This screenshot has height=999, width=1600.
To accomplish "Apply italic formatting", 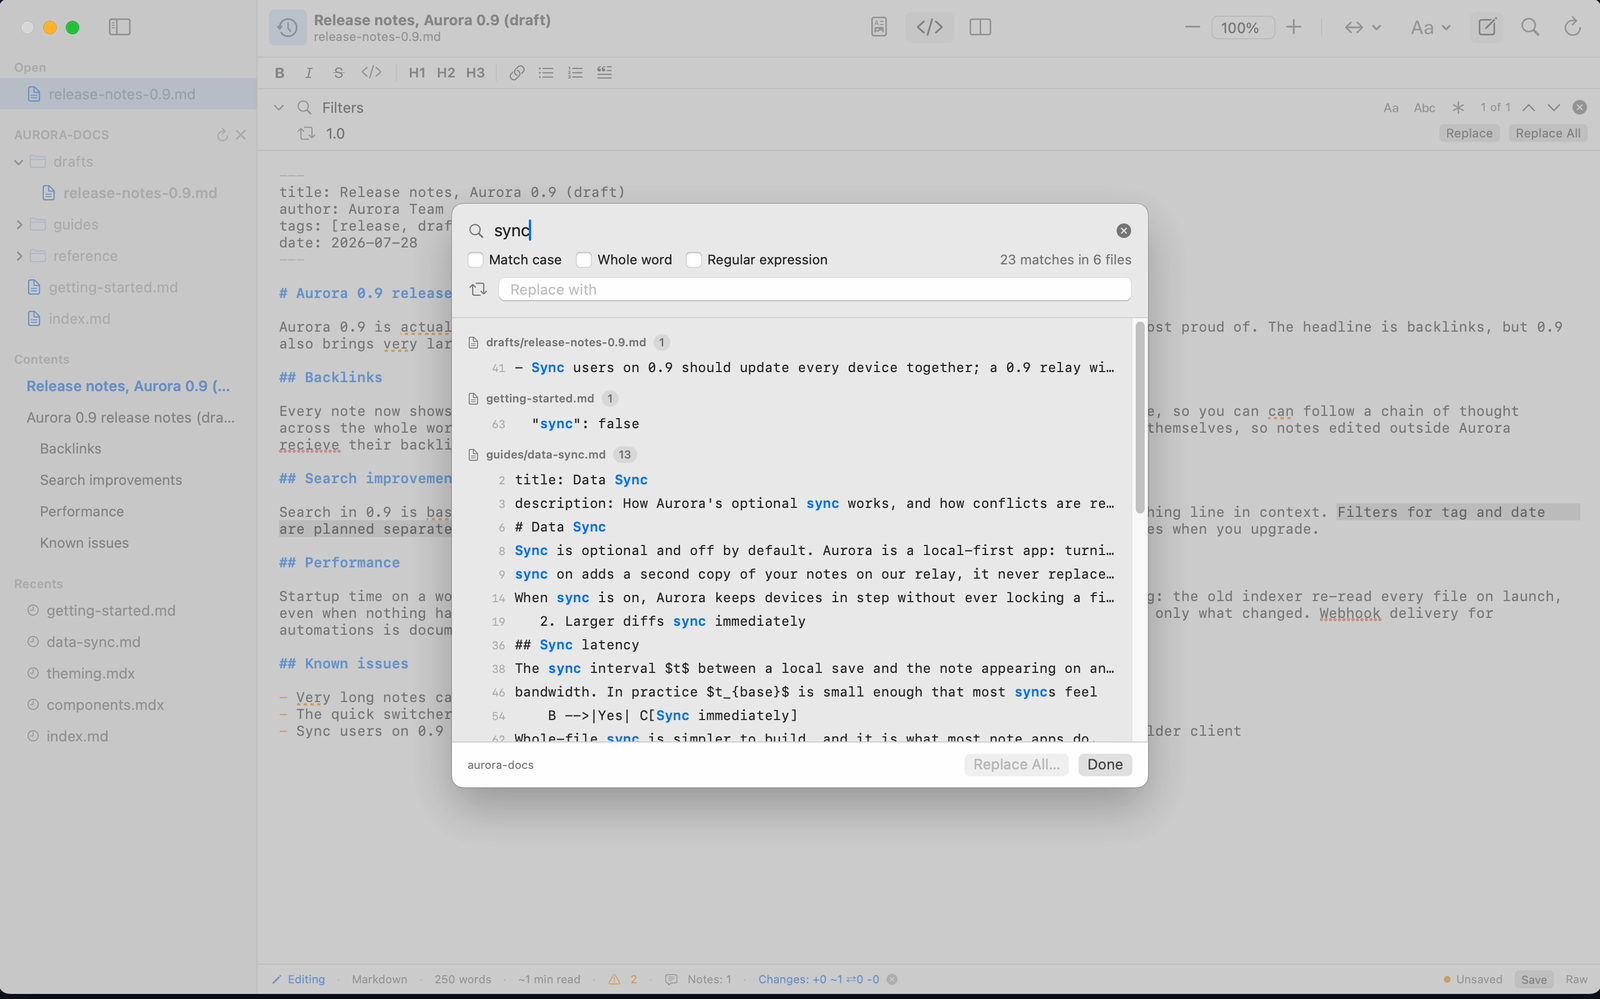I will [x=309, y=73].
